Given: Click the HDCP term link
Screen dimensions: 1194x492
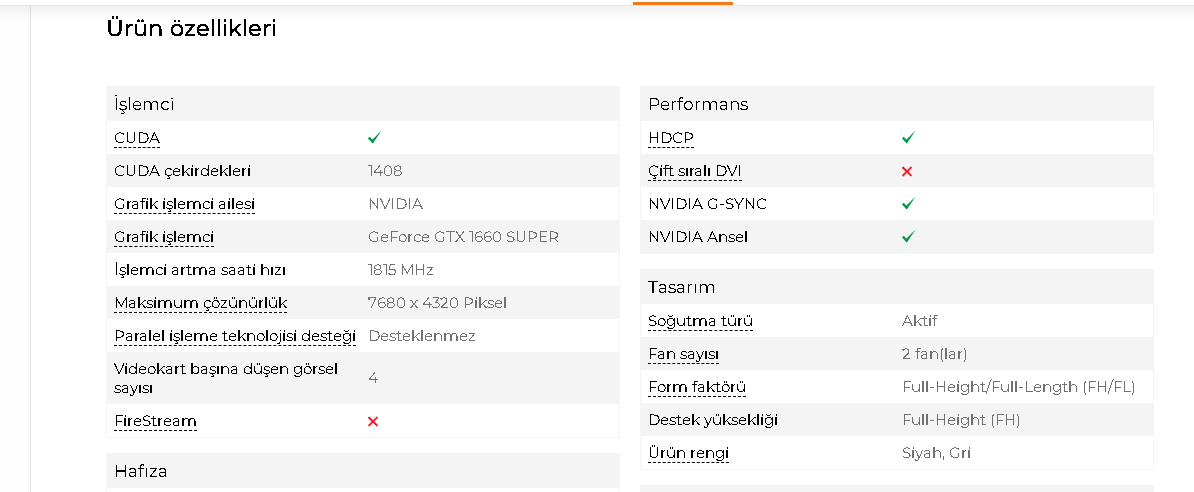Looking at the screenshot, I should click(x=671, y=138).
